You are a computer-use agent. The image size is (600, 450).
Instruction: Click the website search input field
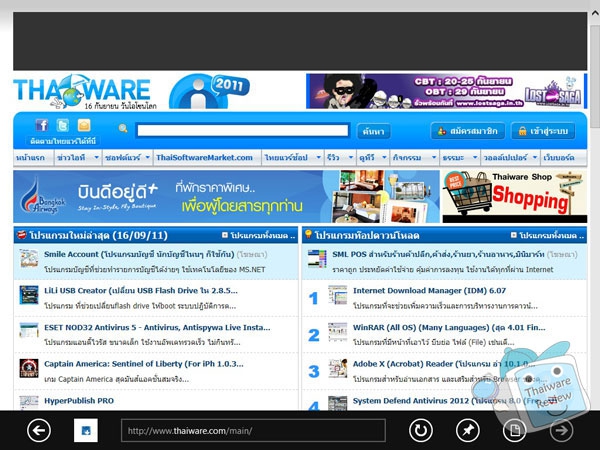(x=243, y=130)
